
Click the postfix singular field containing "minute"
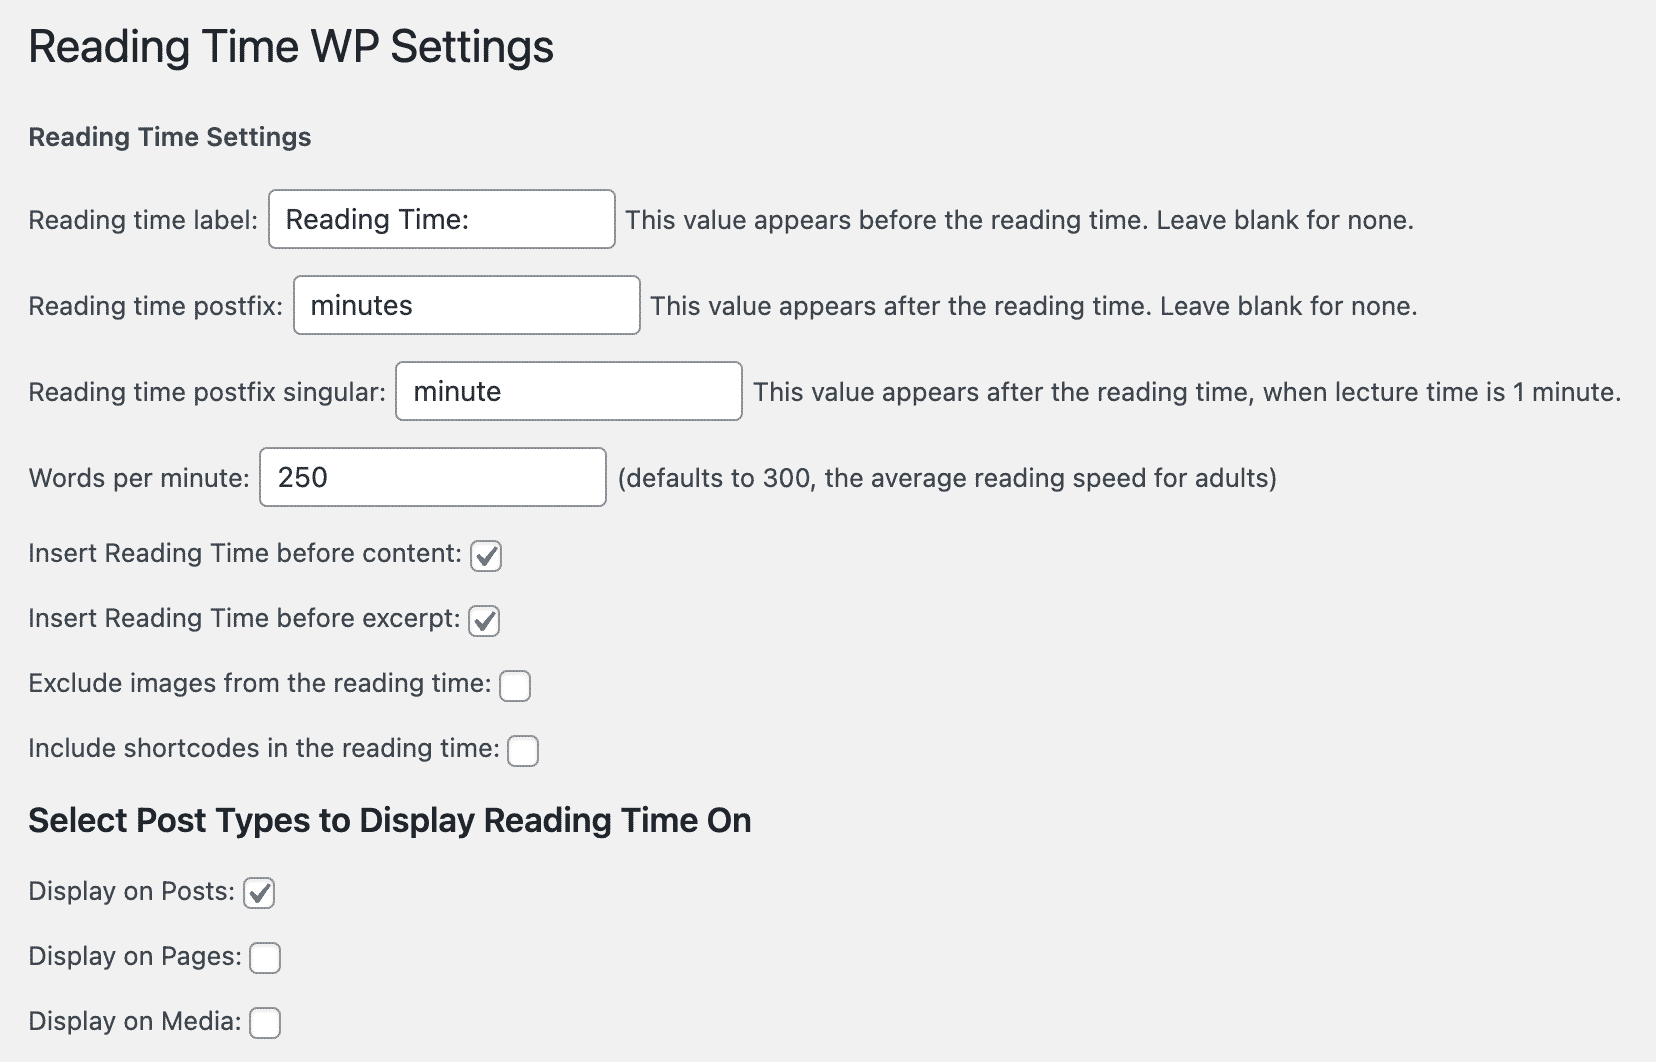coord(568,392)
